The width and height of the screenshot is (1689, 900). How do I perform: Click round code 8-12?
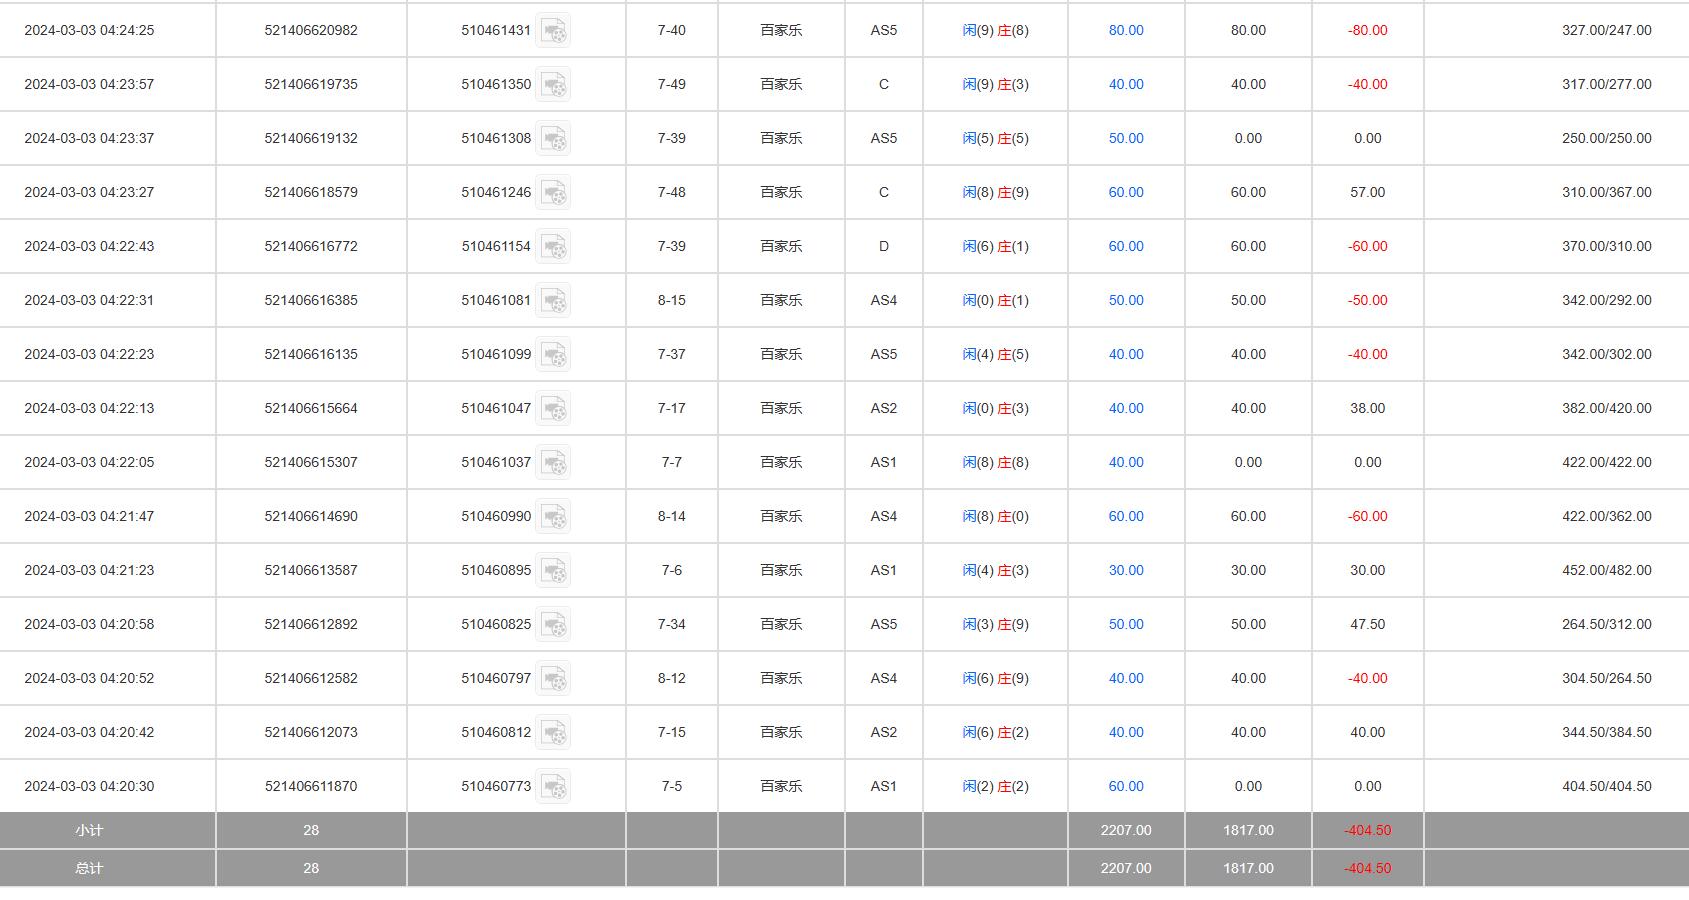click(x=672, y=678)
